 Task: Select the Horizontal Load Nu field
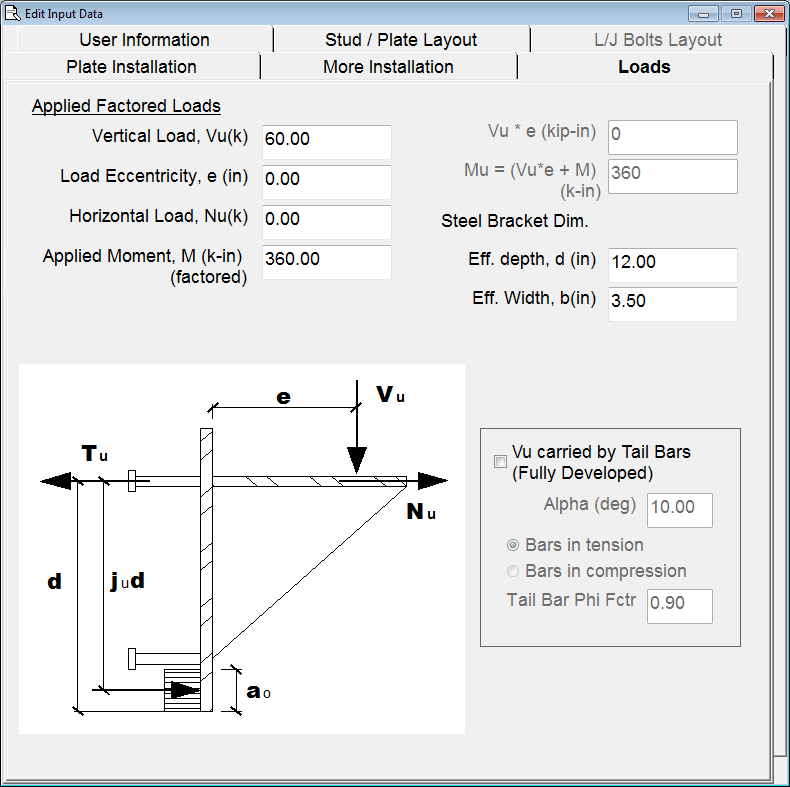[x=326, y=221]
